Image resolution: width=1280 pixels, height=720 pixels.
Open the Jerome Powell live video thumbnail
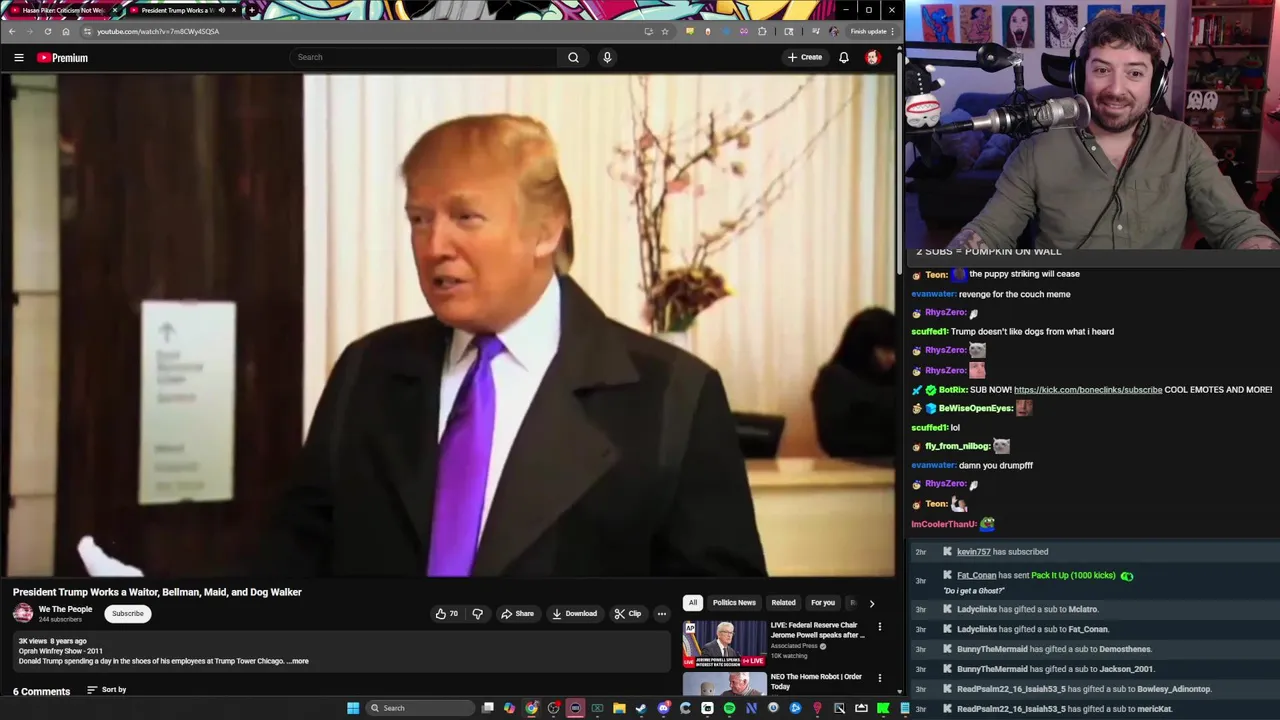(x=725, y=644)
